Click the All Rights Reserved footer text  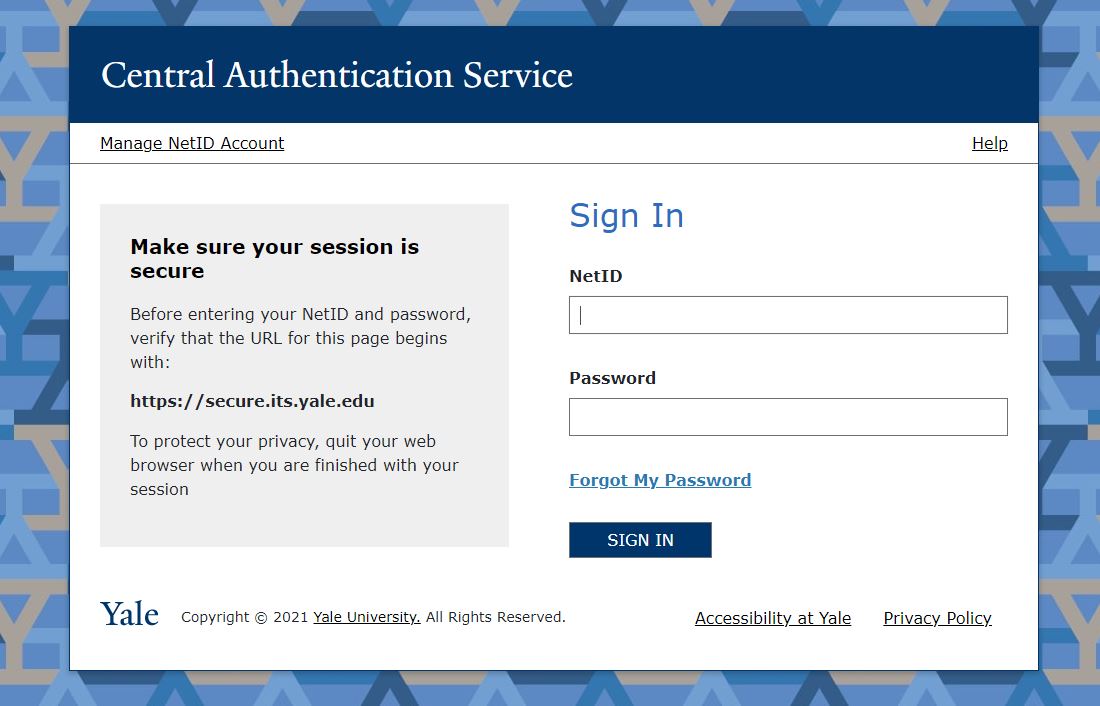pos(496,617)
